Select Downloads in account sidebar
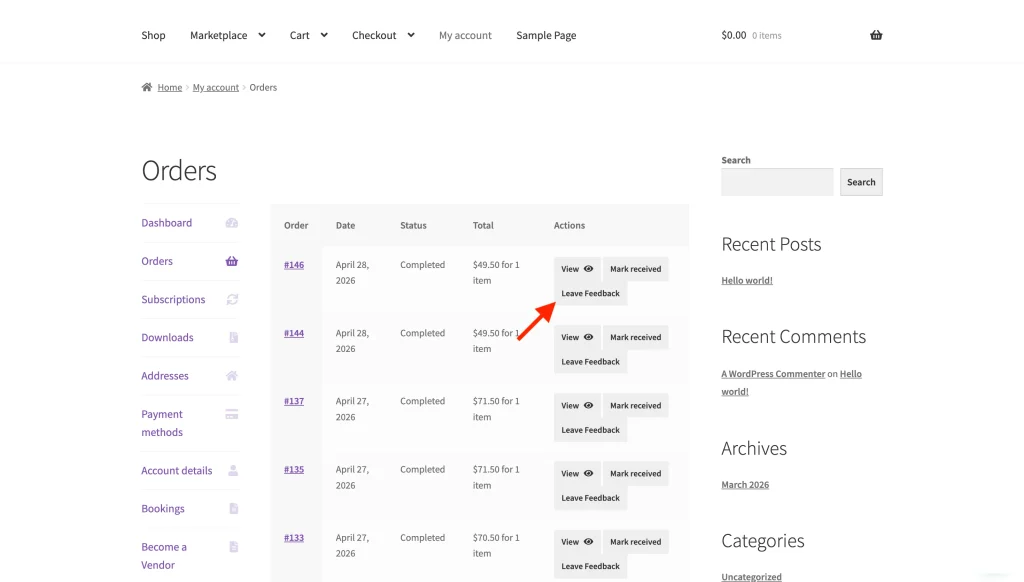Image resolution: width=1024 pixels, height=582 pixels. click(x=167, y=338)
